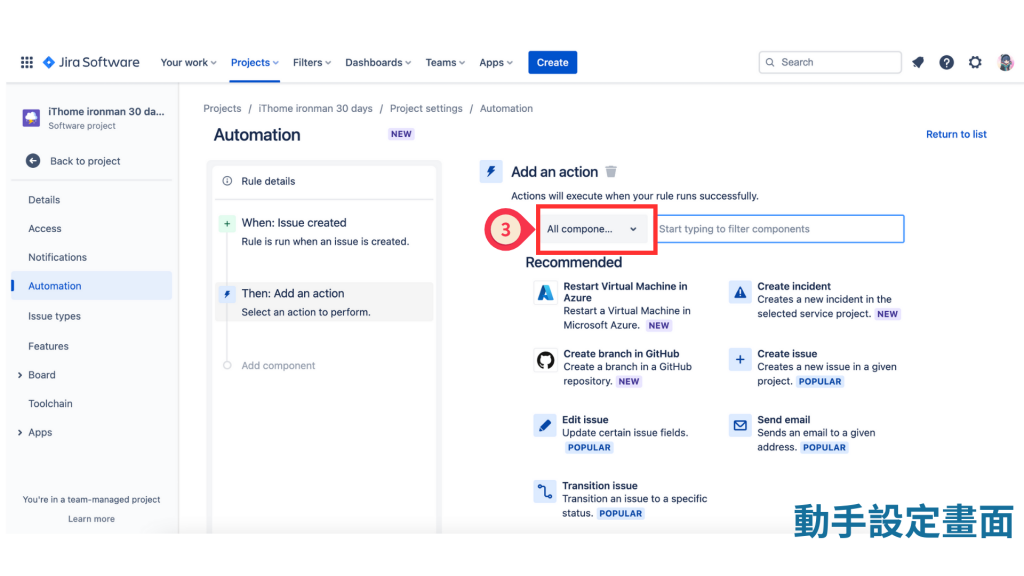Select Create issue action title
Screen dimensions: 1024x576
(x=787, y=353)
